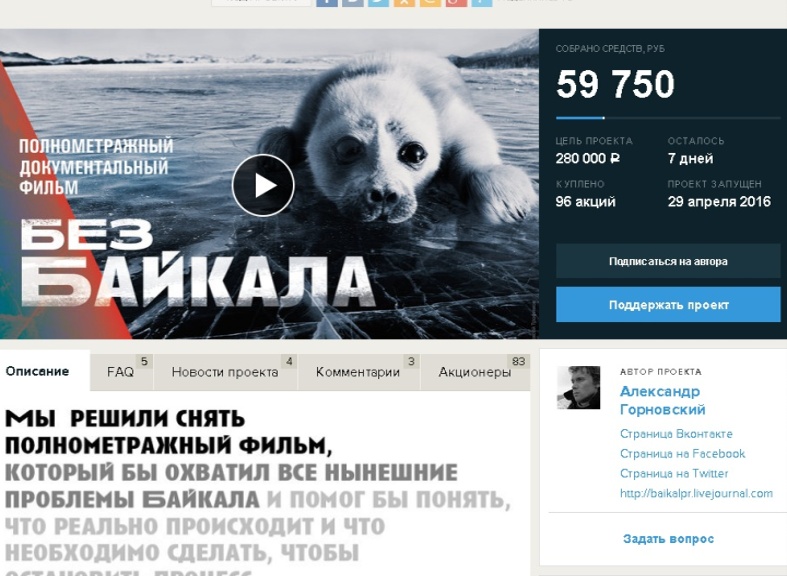Click the remaining time 7 дней
787x576 pixels.
(690, 159)
